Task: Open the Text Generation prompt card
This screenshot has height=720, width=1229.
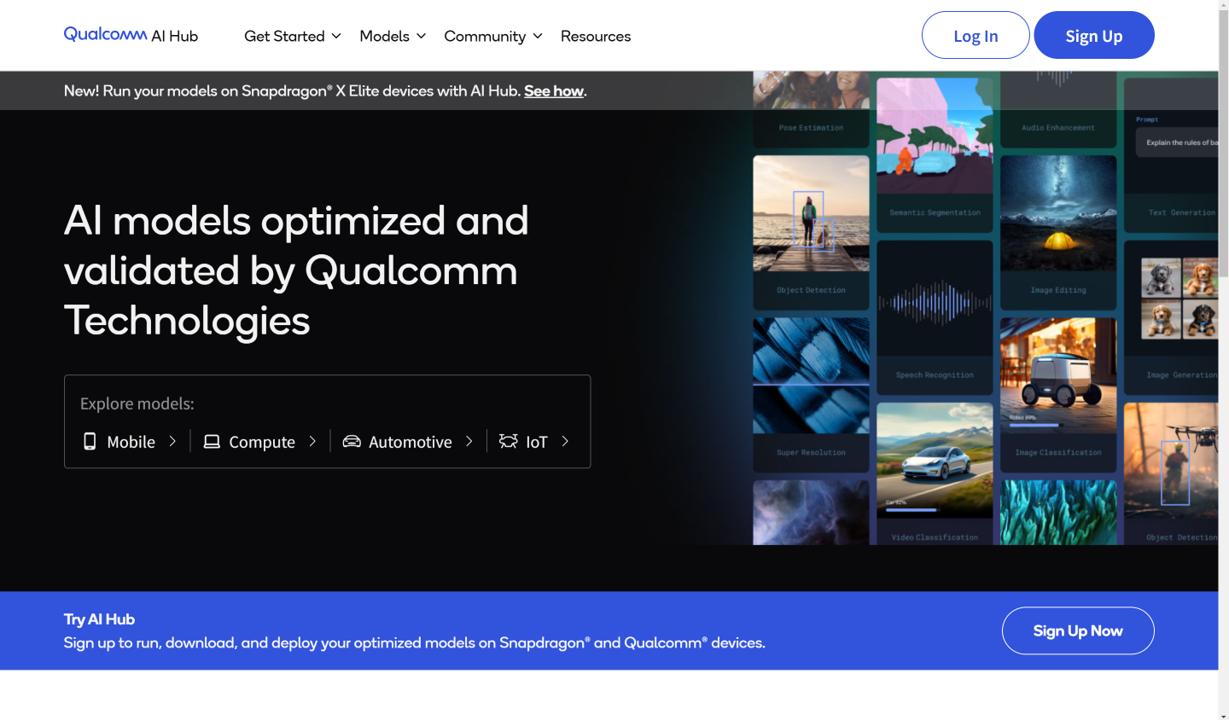Action: click(1170, 154)
